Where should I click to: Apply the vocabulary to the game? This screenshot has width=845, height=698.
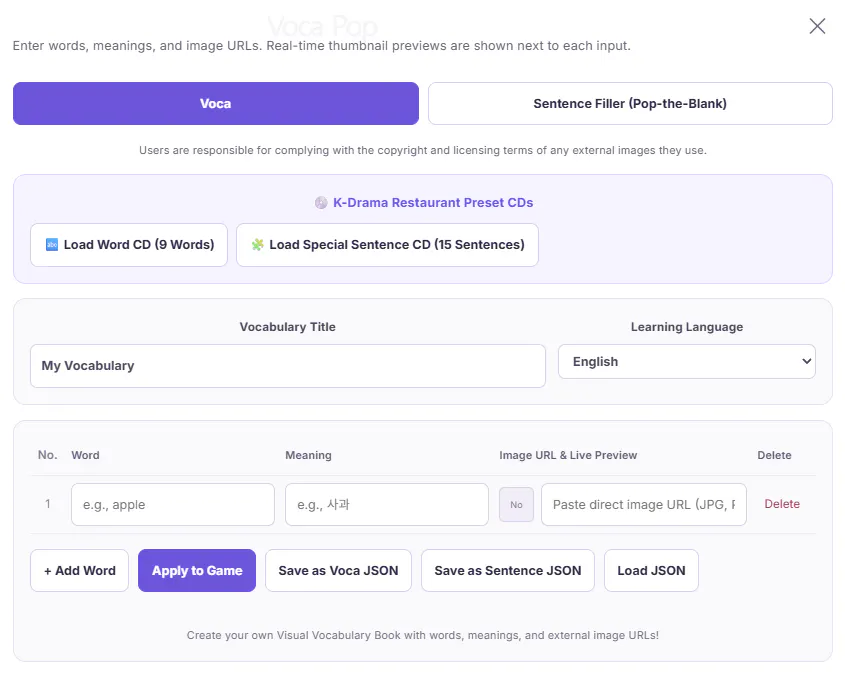point(197,570)
